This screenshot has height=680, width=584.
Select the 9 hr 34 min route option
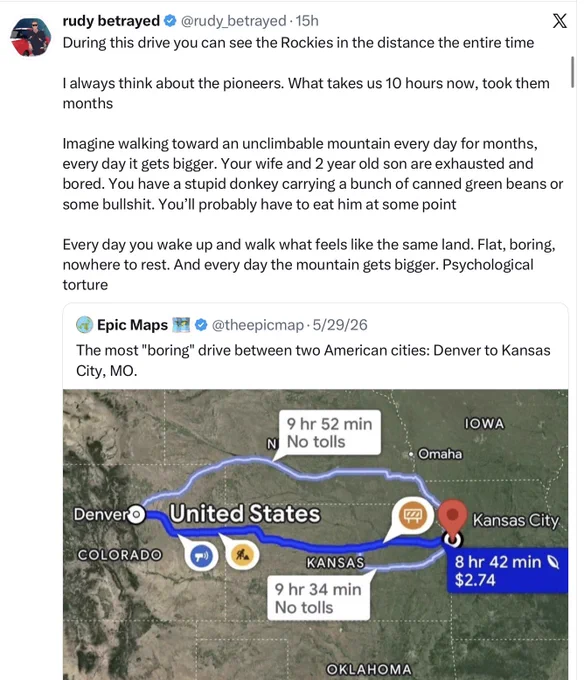318,598
